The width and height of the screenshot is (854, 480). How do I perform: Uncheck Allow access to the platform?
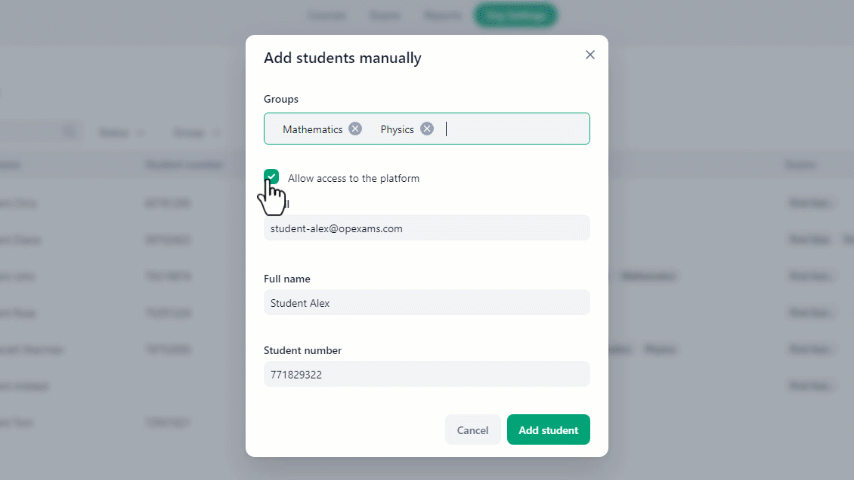click(271, 177)
